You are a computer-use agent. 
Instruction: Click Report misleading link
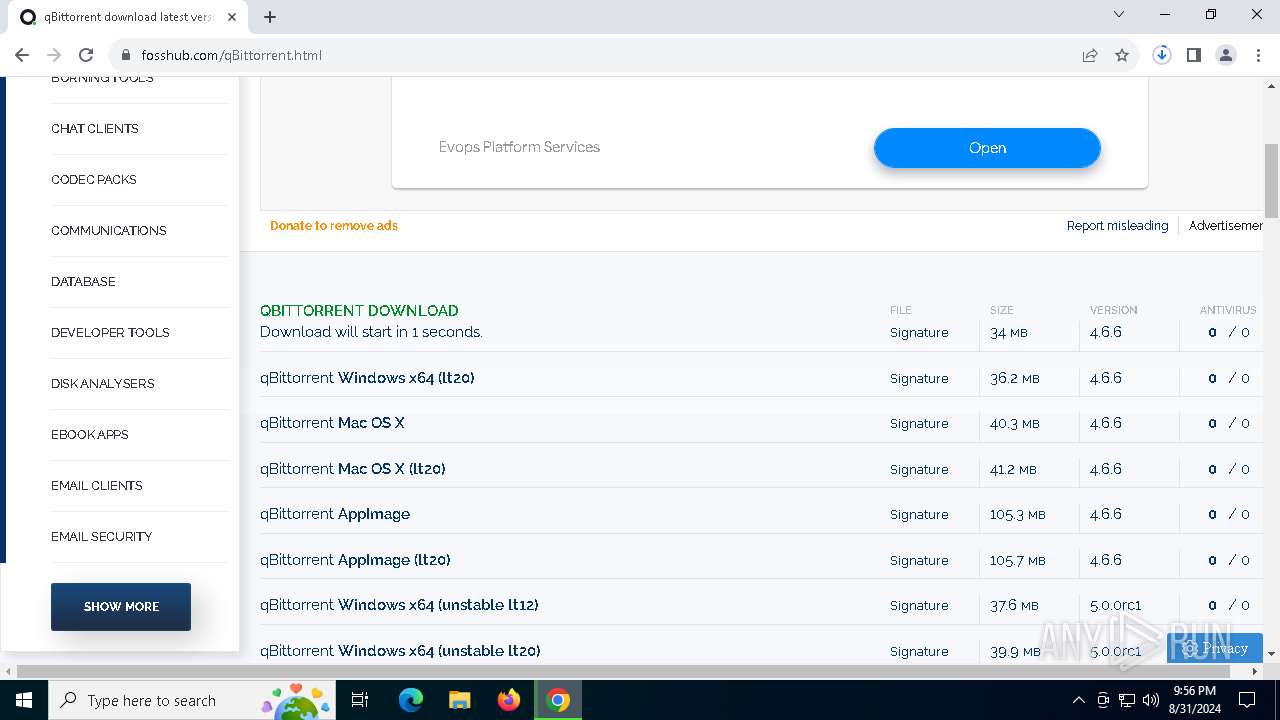point(1117,226)
